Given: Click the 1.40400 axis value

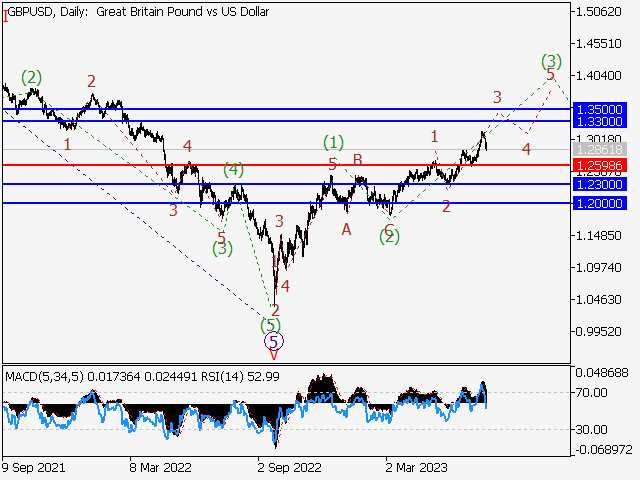Looking at the screenshot, I should (x=598, y=76).
